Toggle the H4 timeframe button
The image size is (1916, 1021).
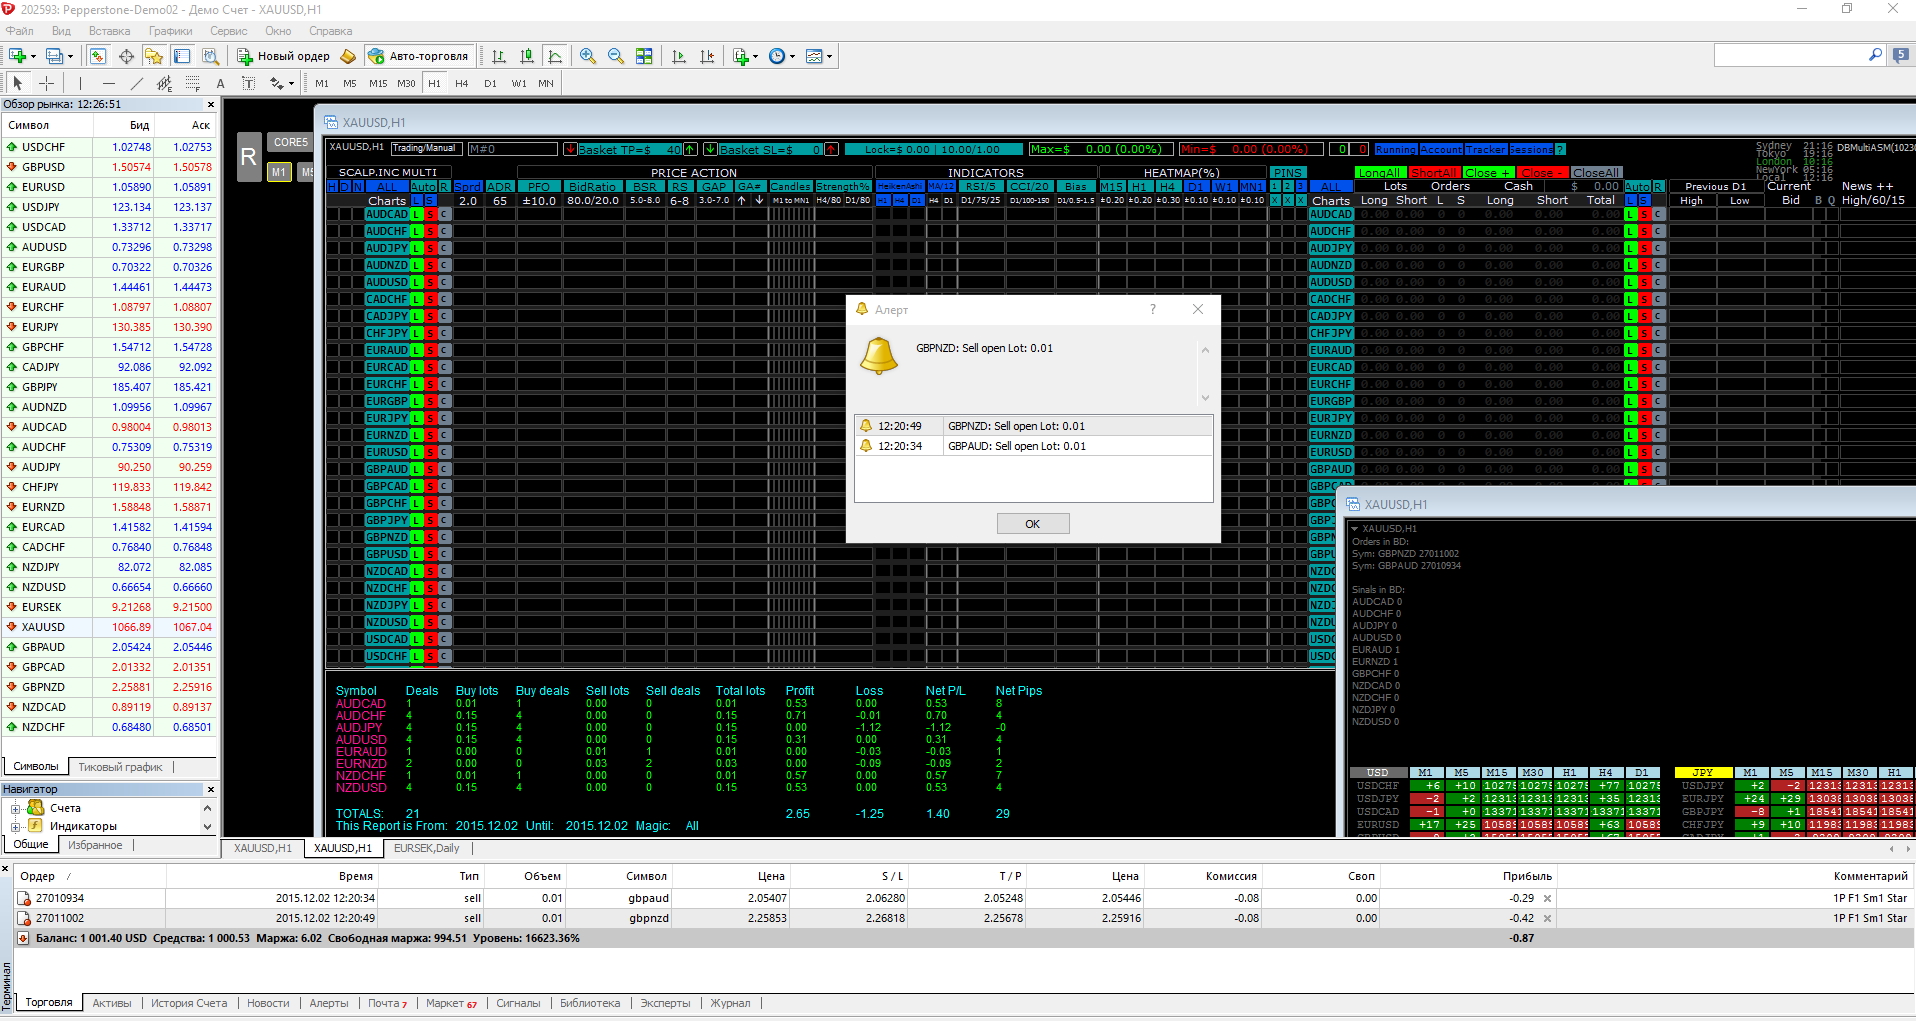pos(462,83)
